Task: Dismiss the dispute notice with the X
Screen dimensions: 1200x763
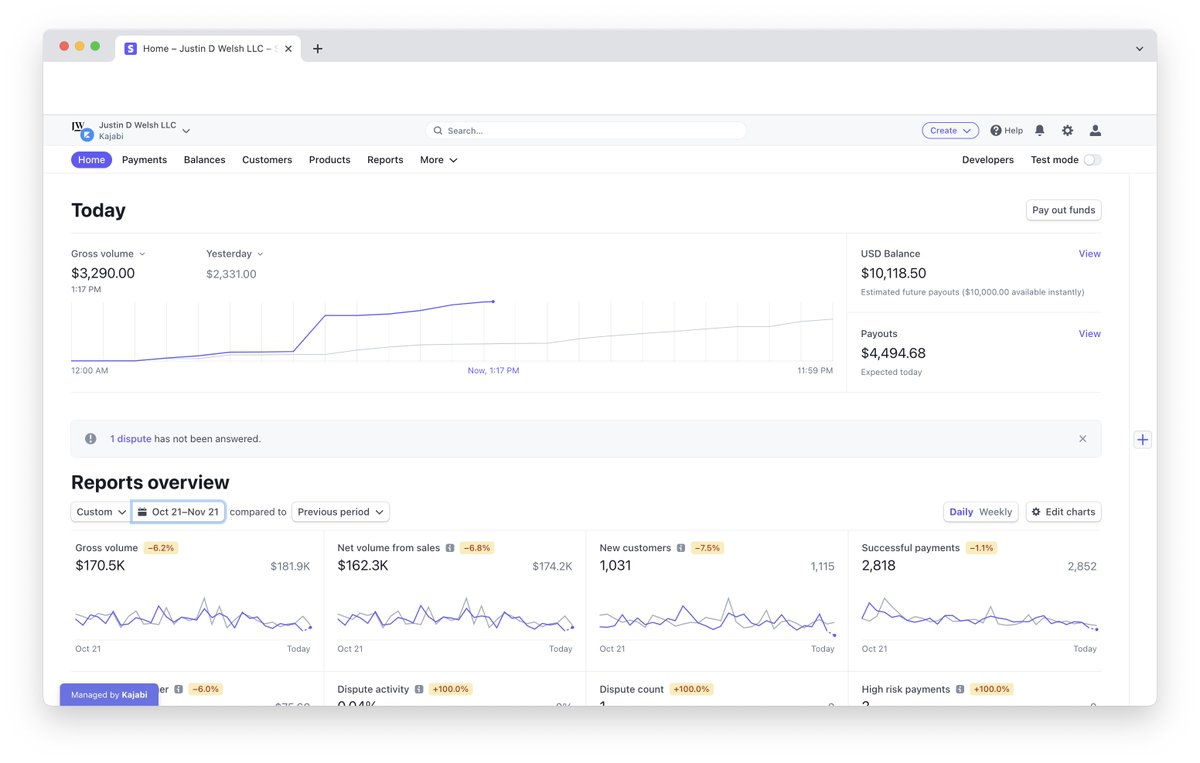Action: (1082, 438)
